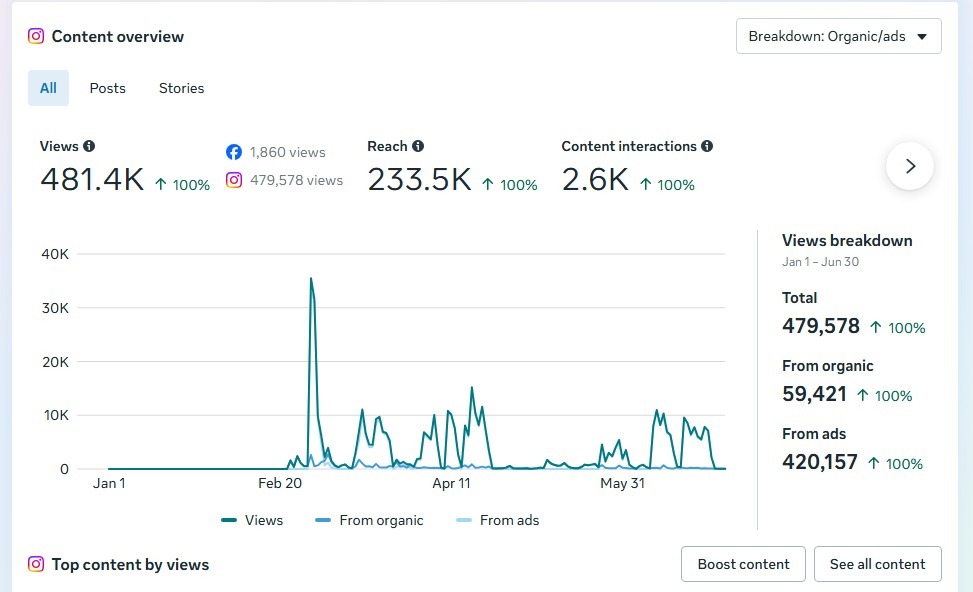Image resolution: width=973 pixels, height=592 pixels.
Task: Click the 481.4K views value
Action: [x=92, y=180]
